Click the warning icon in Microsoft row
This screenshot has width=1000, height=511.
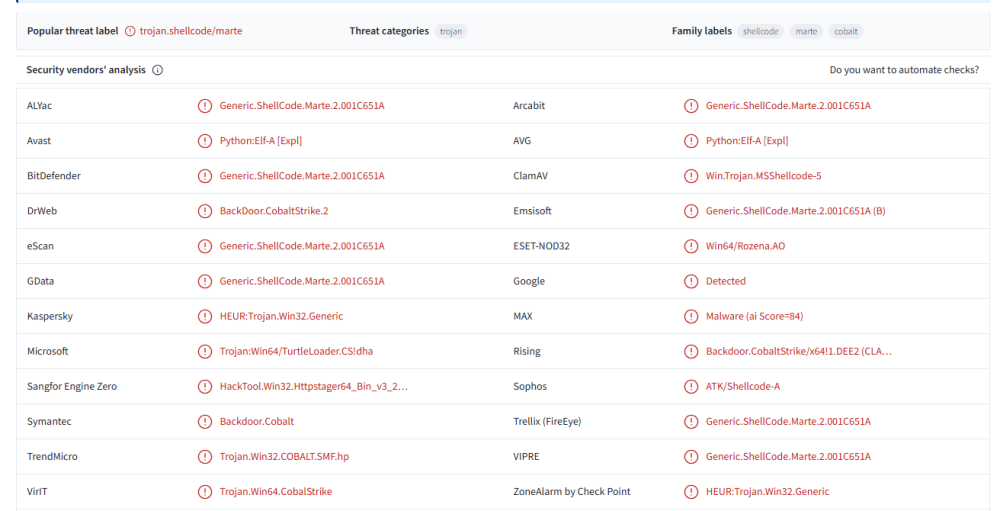click(205, 352)
